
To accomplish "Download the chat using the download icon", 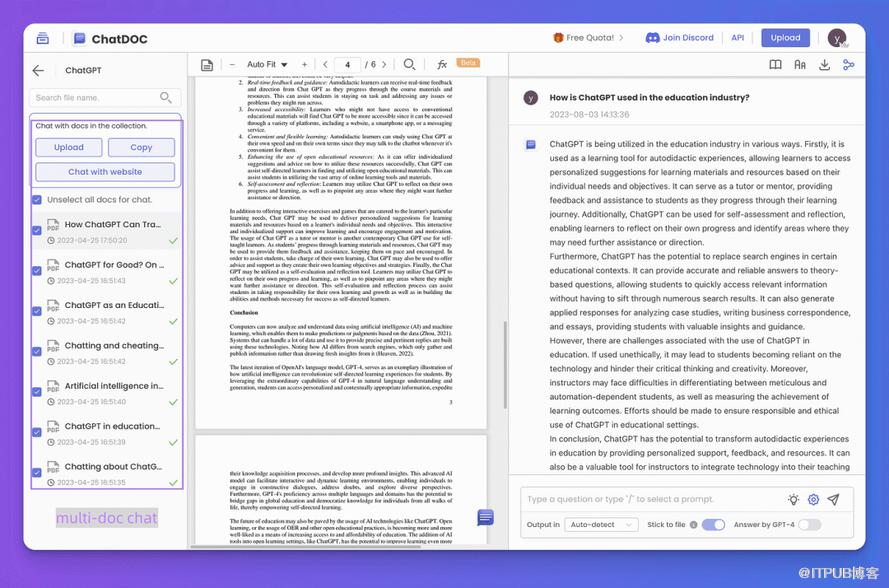I will pyautogui.click(x=824, y=65).
